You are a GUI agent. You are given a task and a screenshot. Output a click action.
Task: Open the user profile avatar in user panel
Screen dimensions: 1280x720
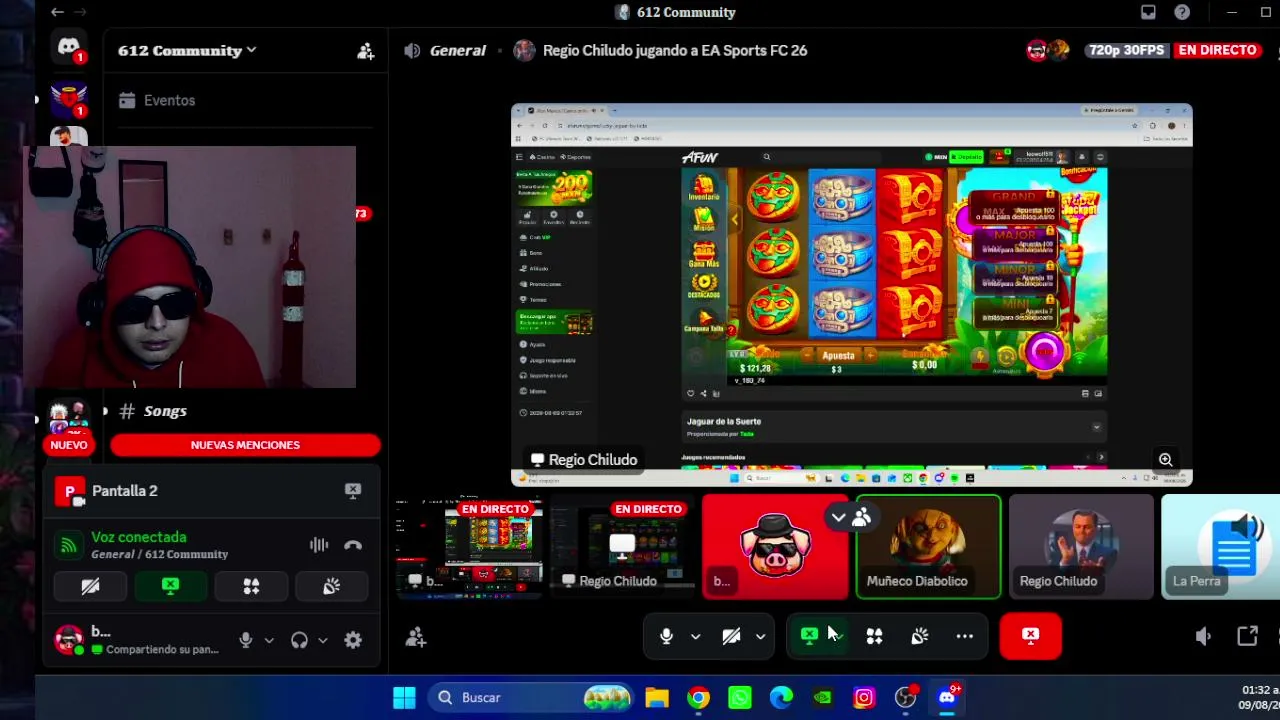[x=68, y=640]
